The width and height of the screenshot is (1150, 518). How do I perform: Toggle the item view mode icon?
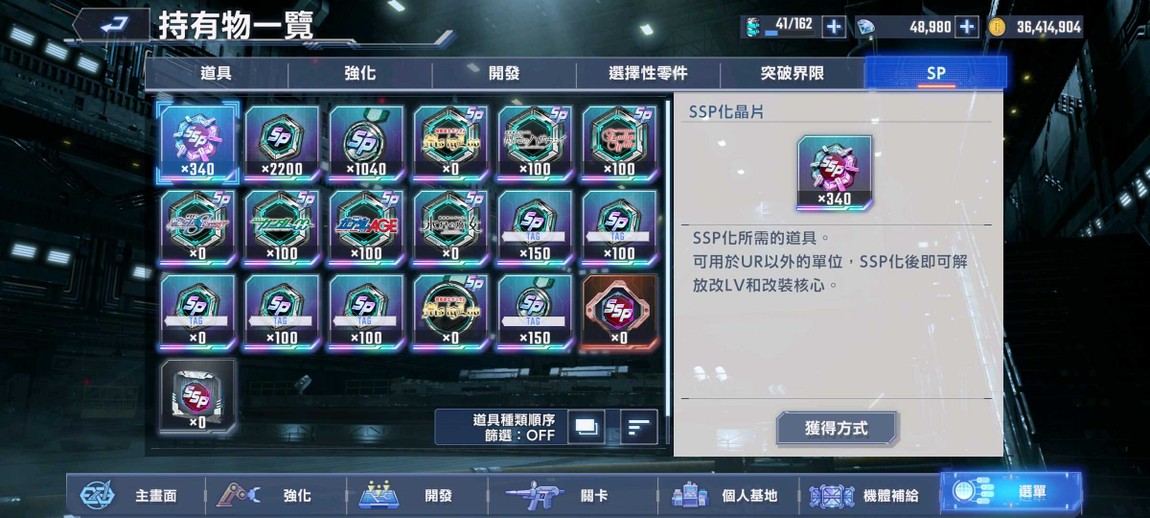point(586,426)
